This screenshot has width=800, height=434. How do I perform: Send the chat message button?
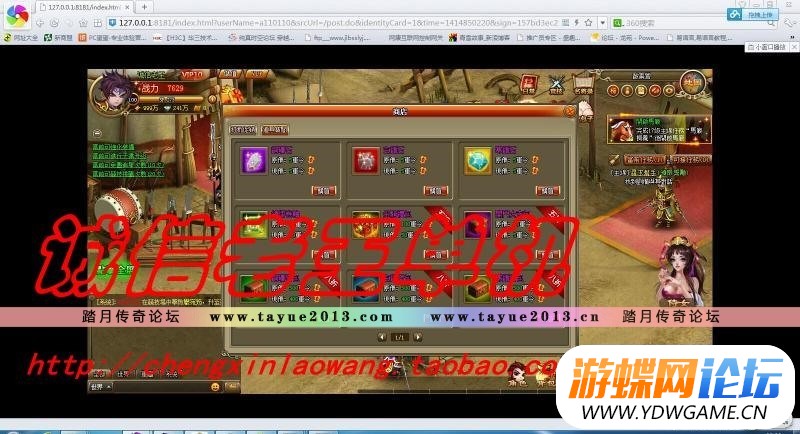tap(232, 387)
